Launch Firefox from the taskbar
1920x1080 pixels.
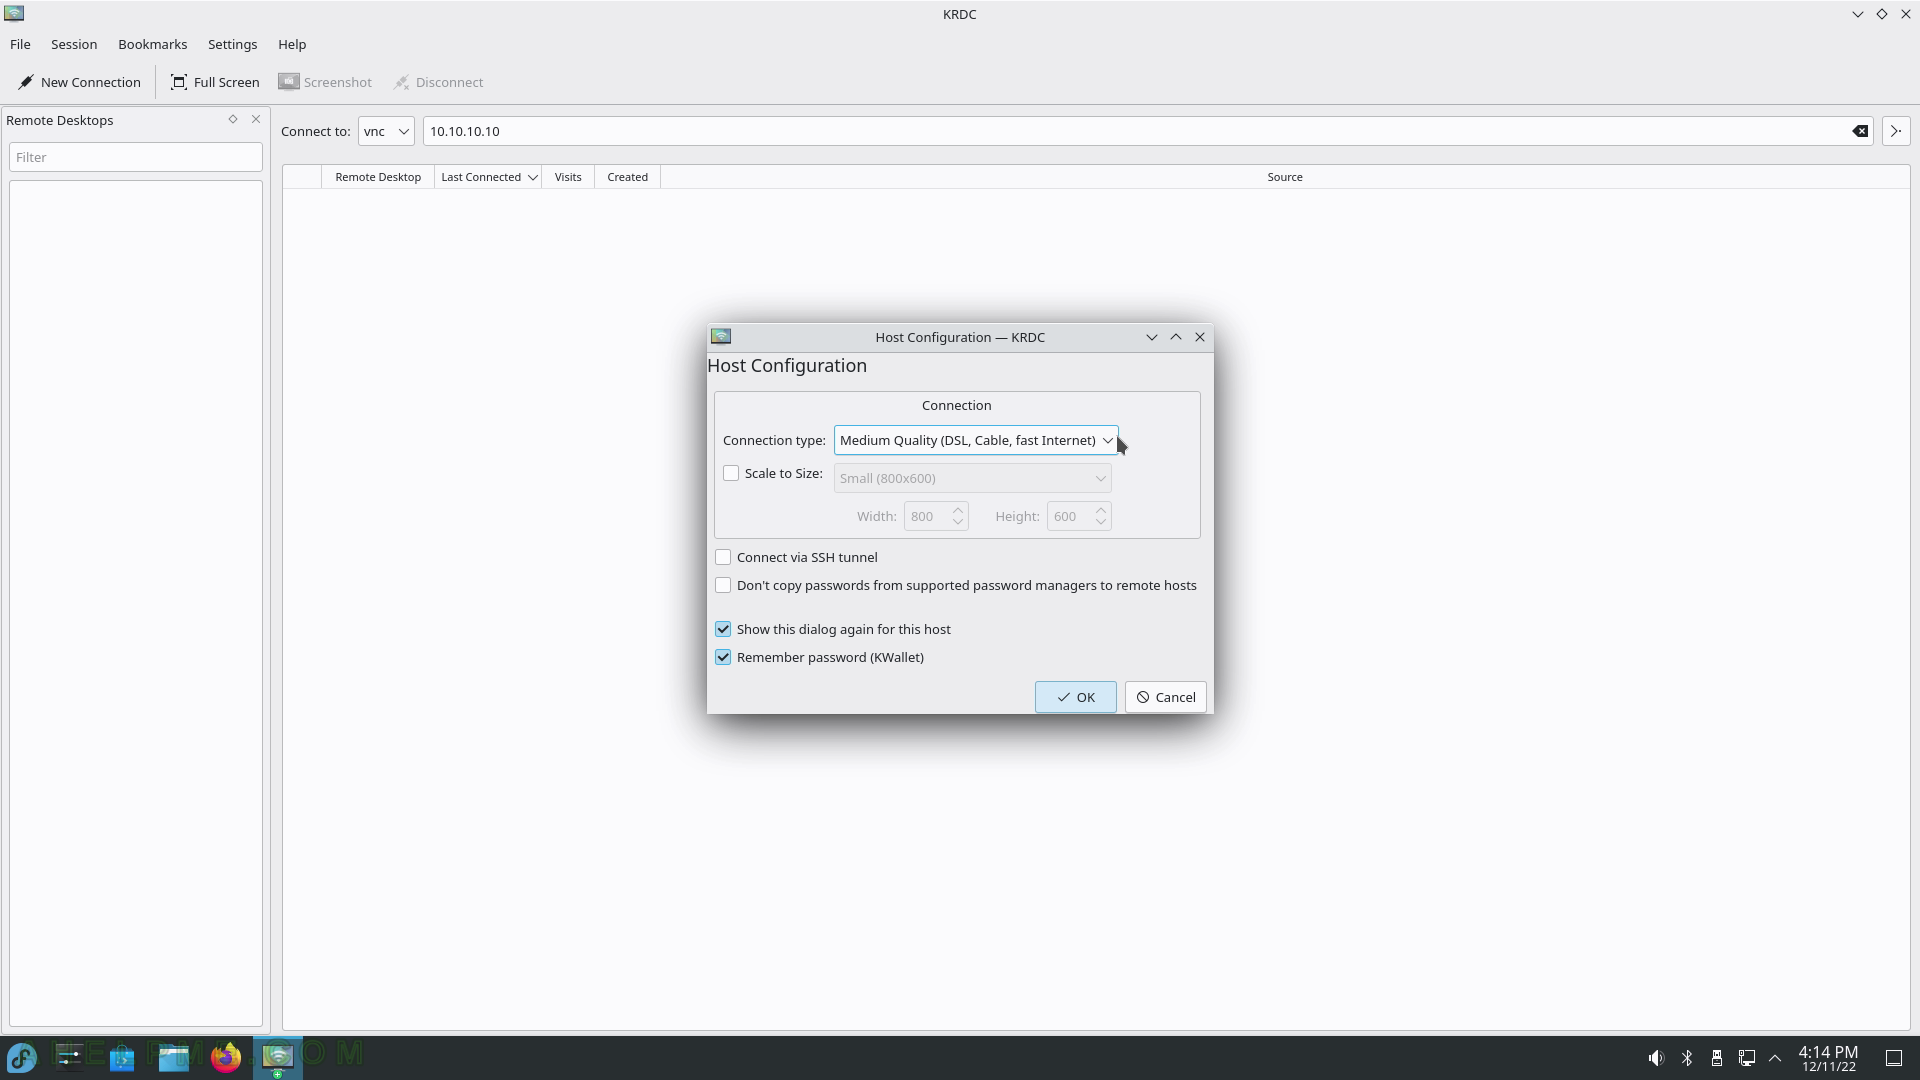click(x=226, y=1057)
